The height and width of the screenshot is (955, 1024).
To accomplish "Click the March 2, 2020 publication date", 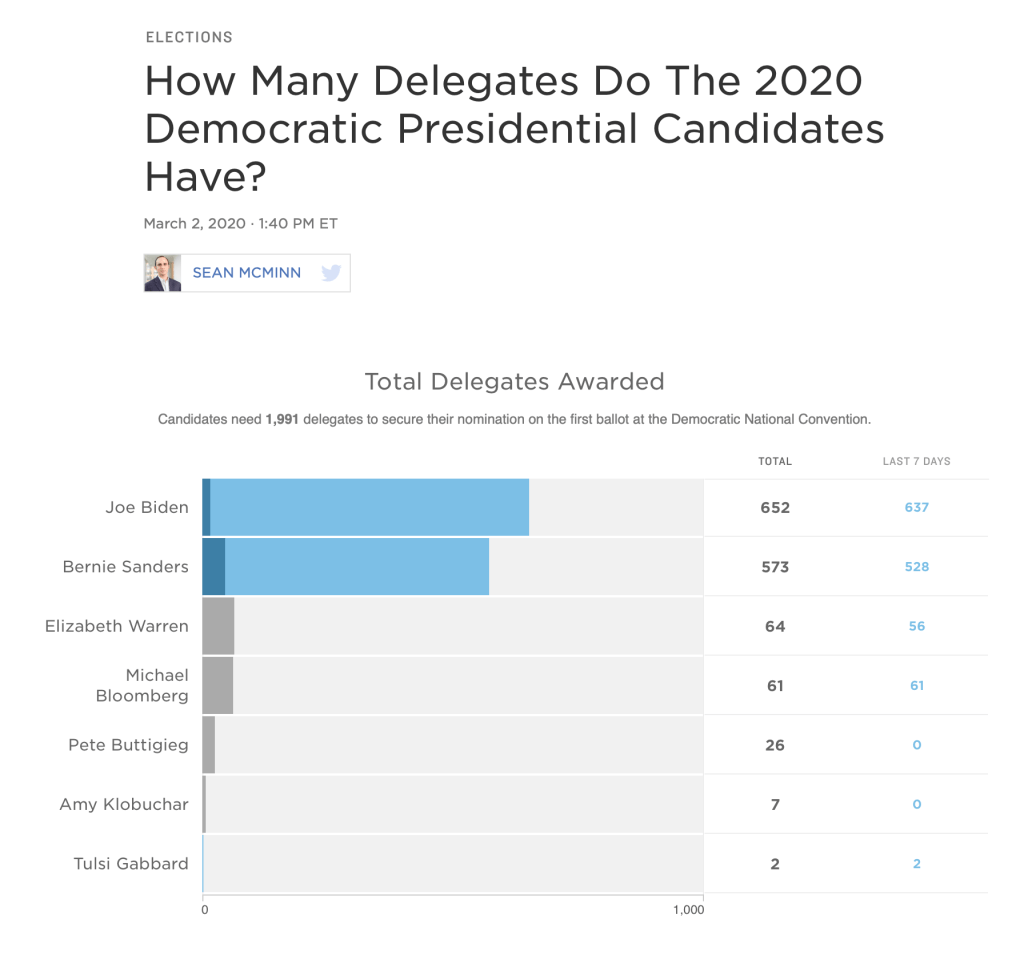I will click(194, 224).
